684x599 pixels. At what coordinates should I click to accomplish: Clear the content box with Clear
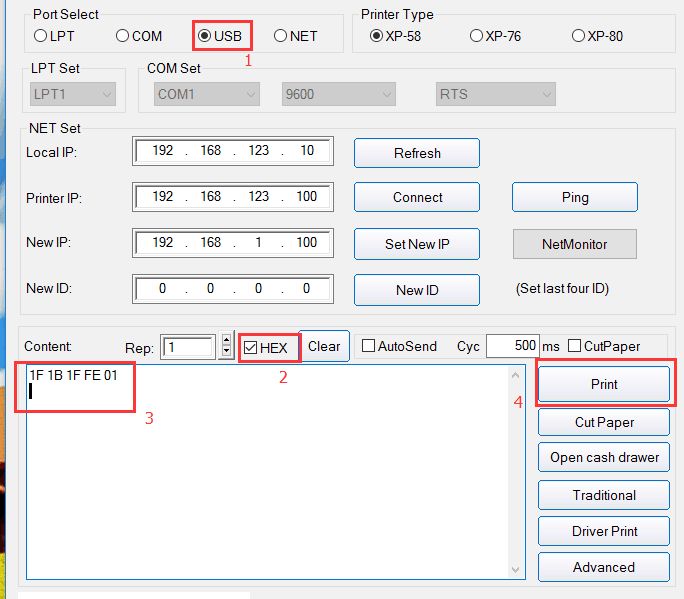[324, 346]
